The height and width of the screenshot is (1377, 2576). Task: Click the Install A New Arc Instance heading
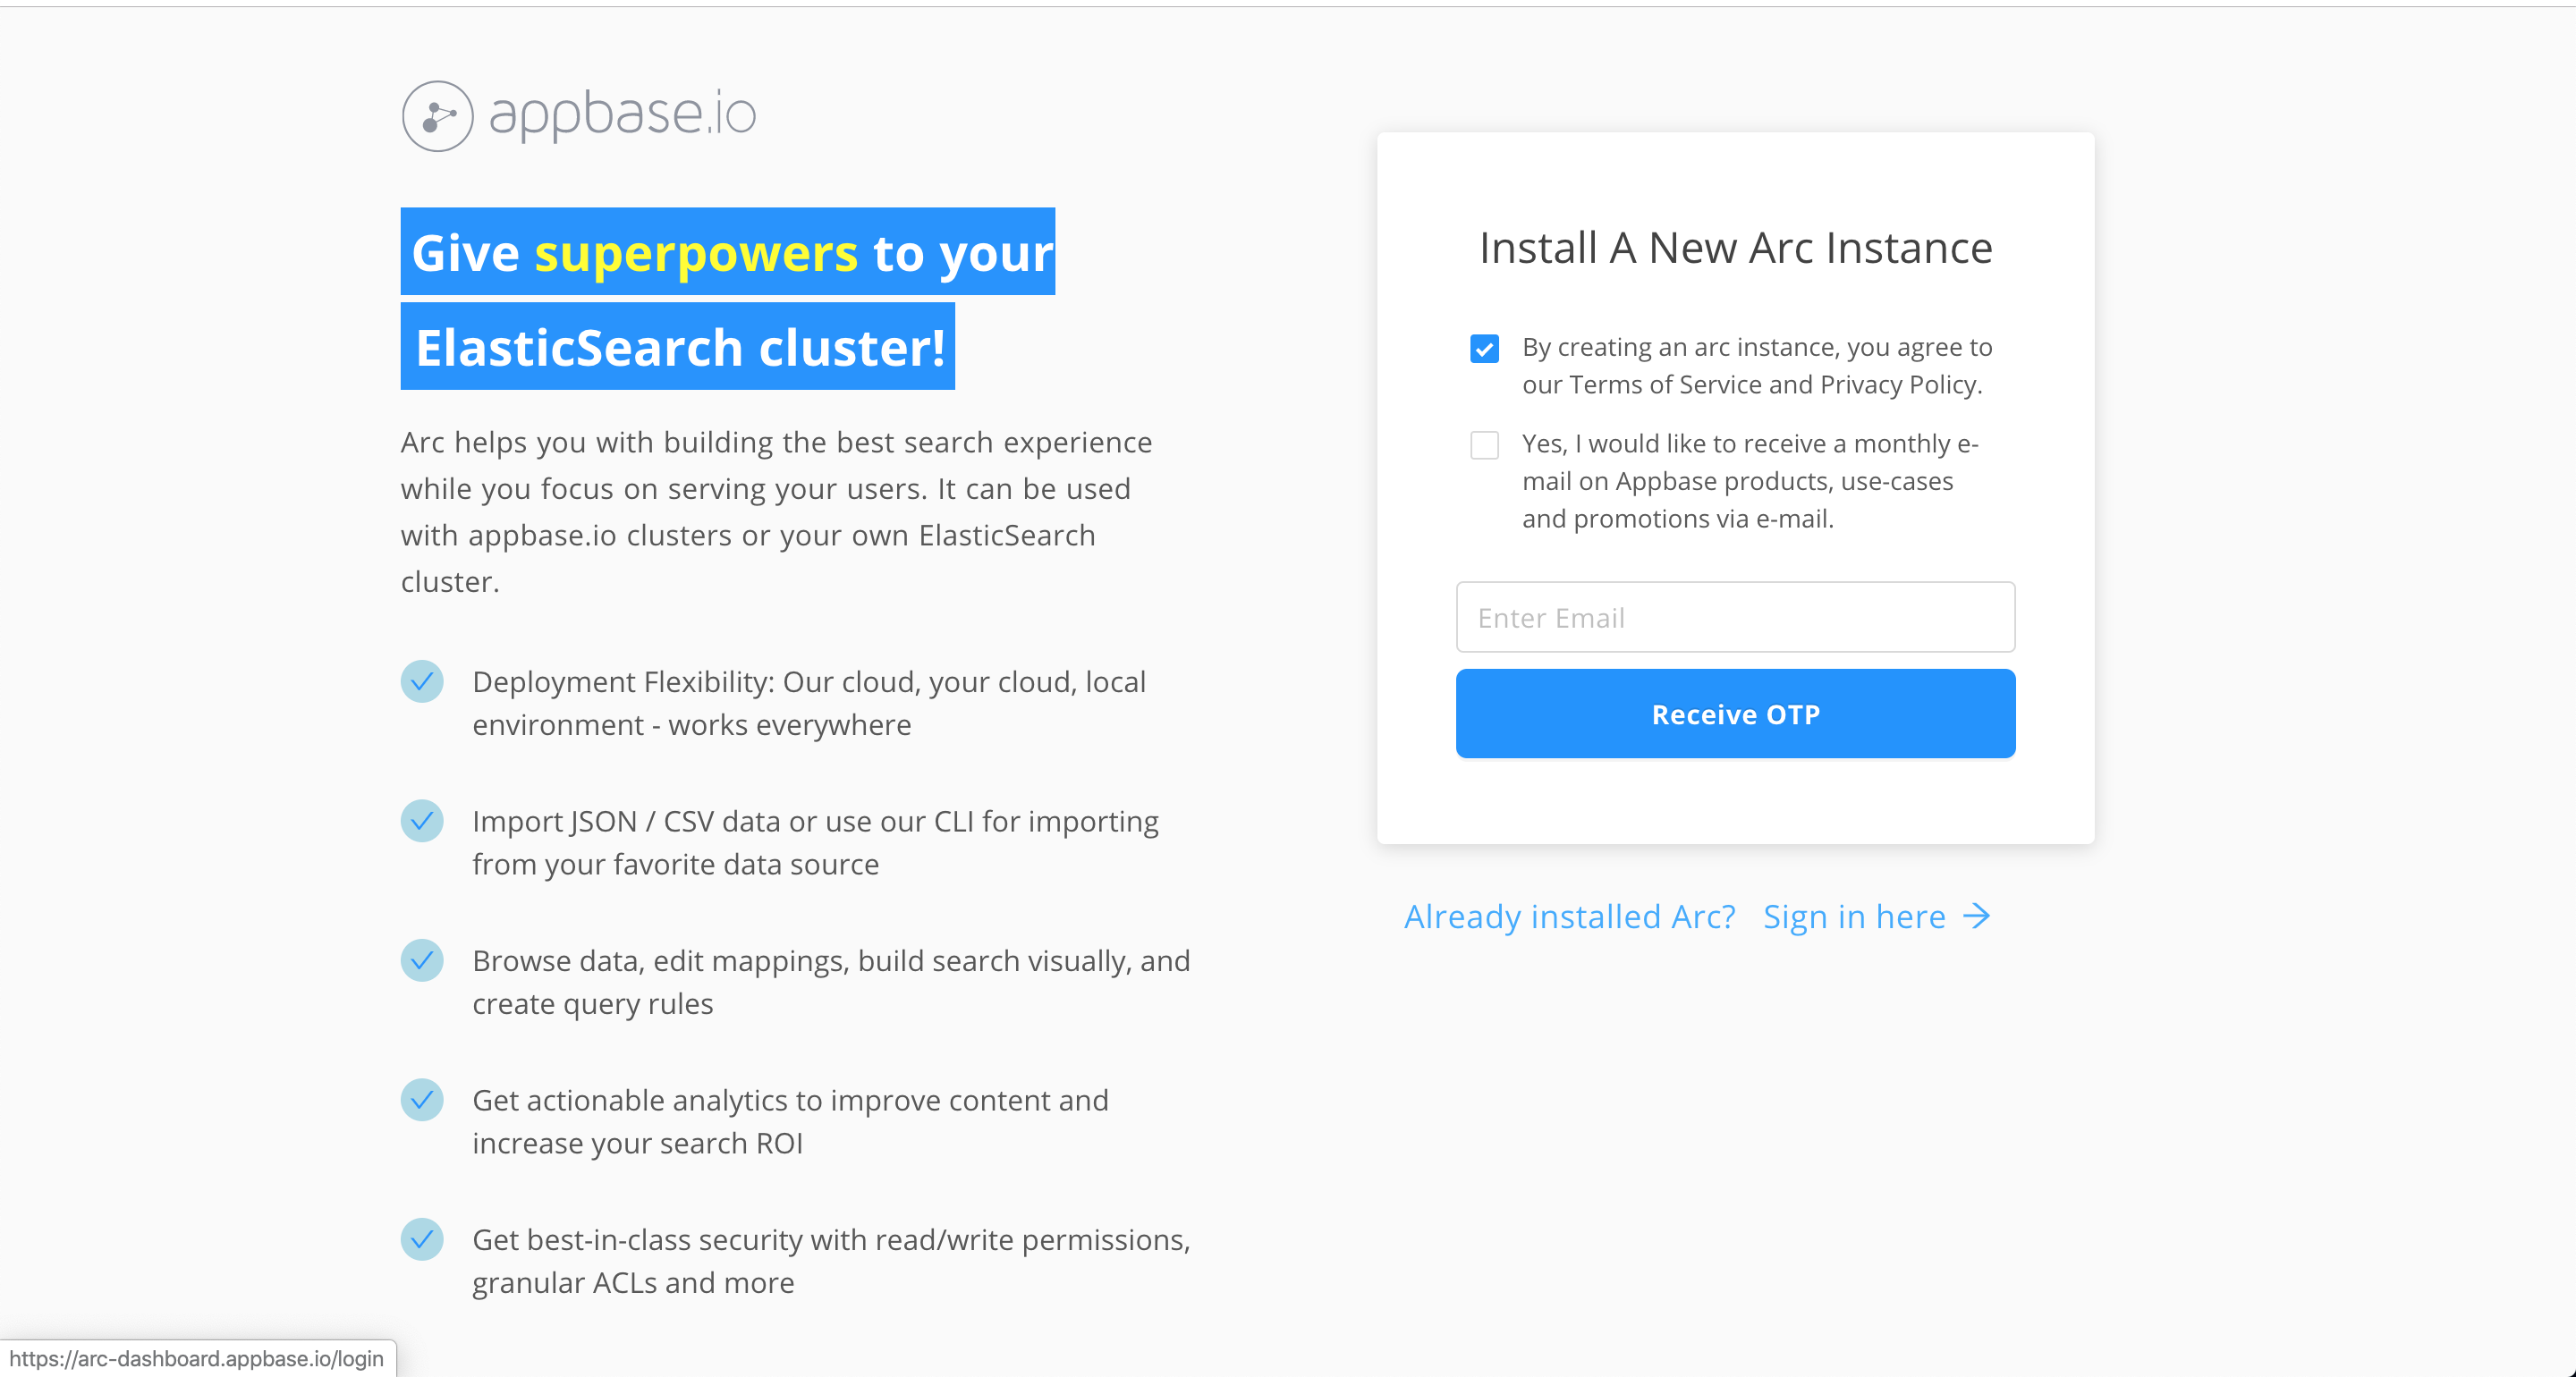pos(1735,247)
